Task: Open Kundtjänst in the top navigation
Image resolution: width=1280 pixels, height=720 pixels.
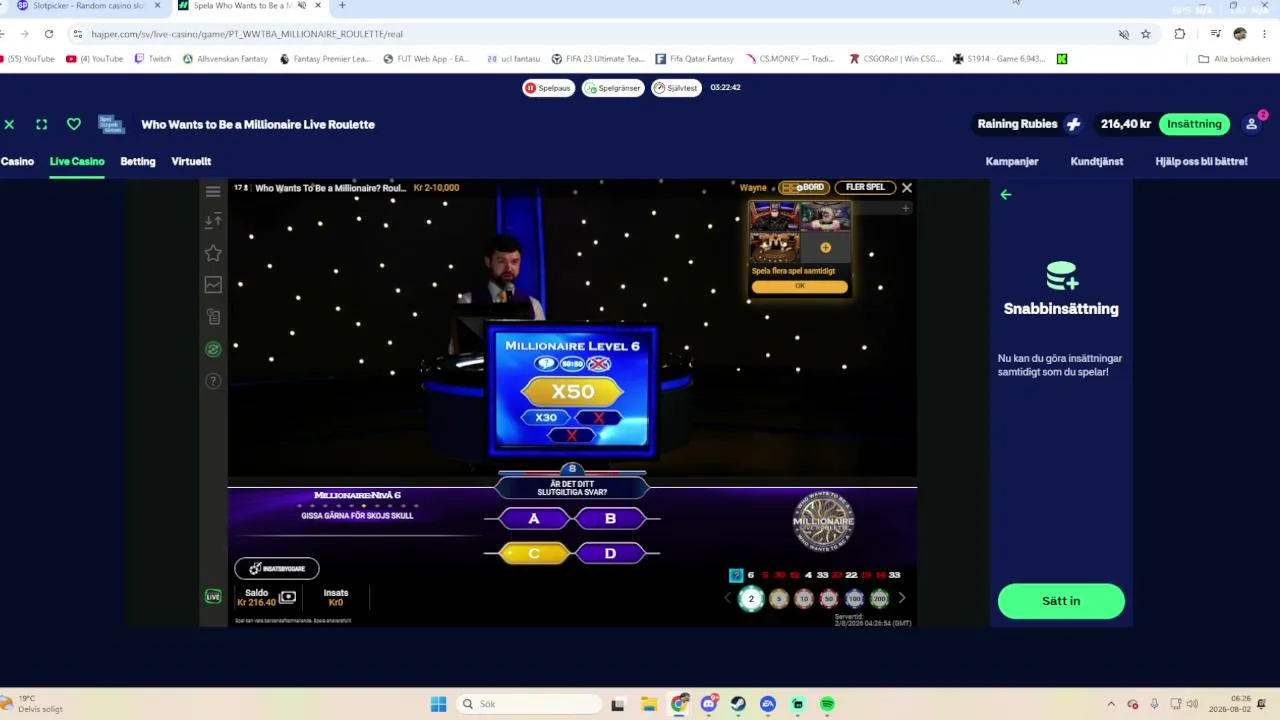Action: pyautogui.click(x=1097, y=161)
